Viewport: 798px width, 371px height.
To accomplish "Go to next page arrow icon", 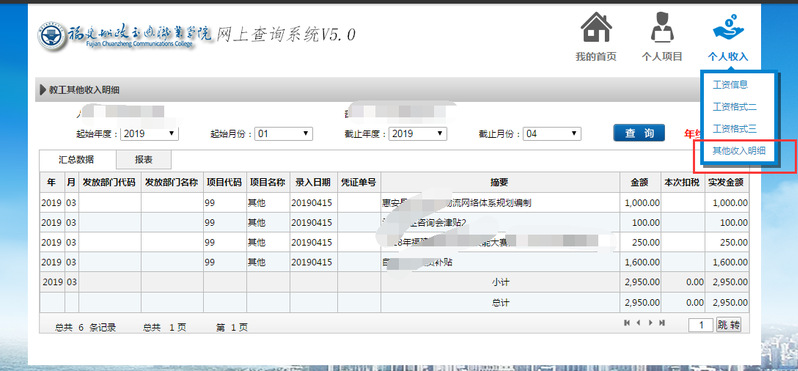I will [650, 323].
